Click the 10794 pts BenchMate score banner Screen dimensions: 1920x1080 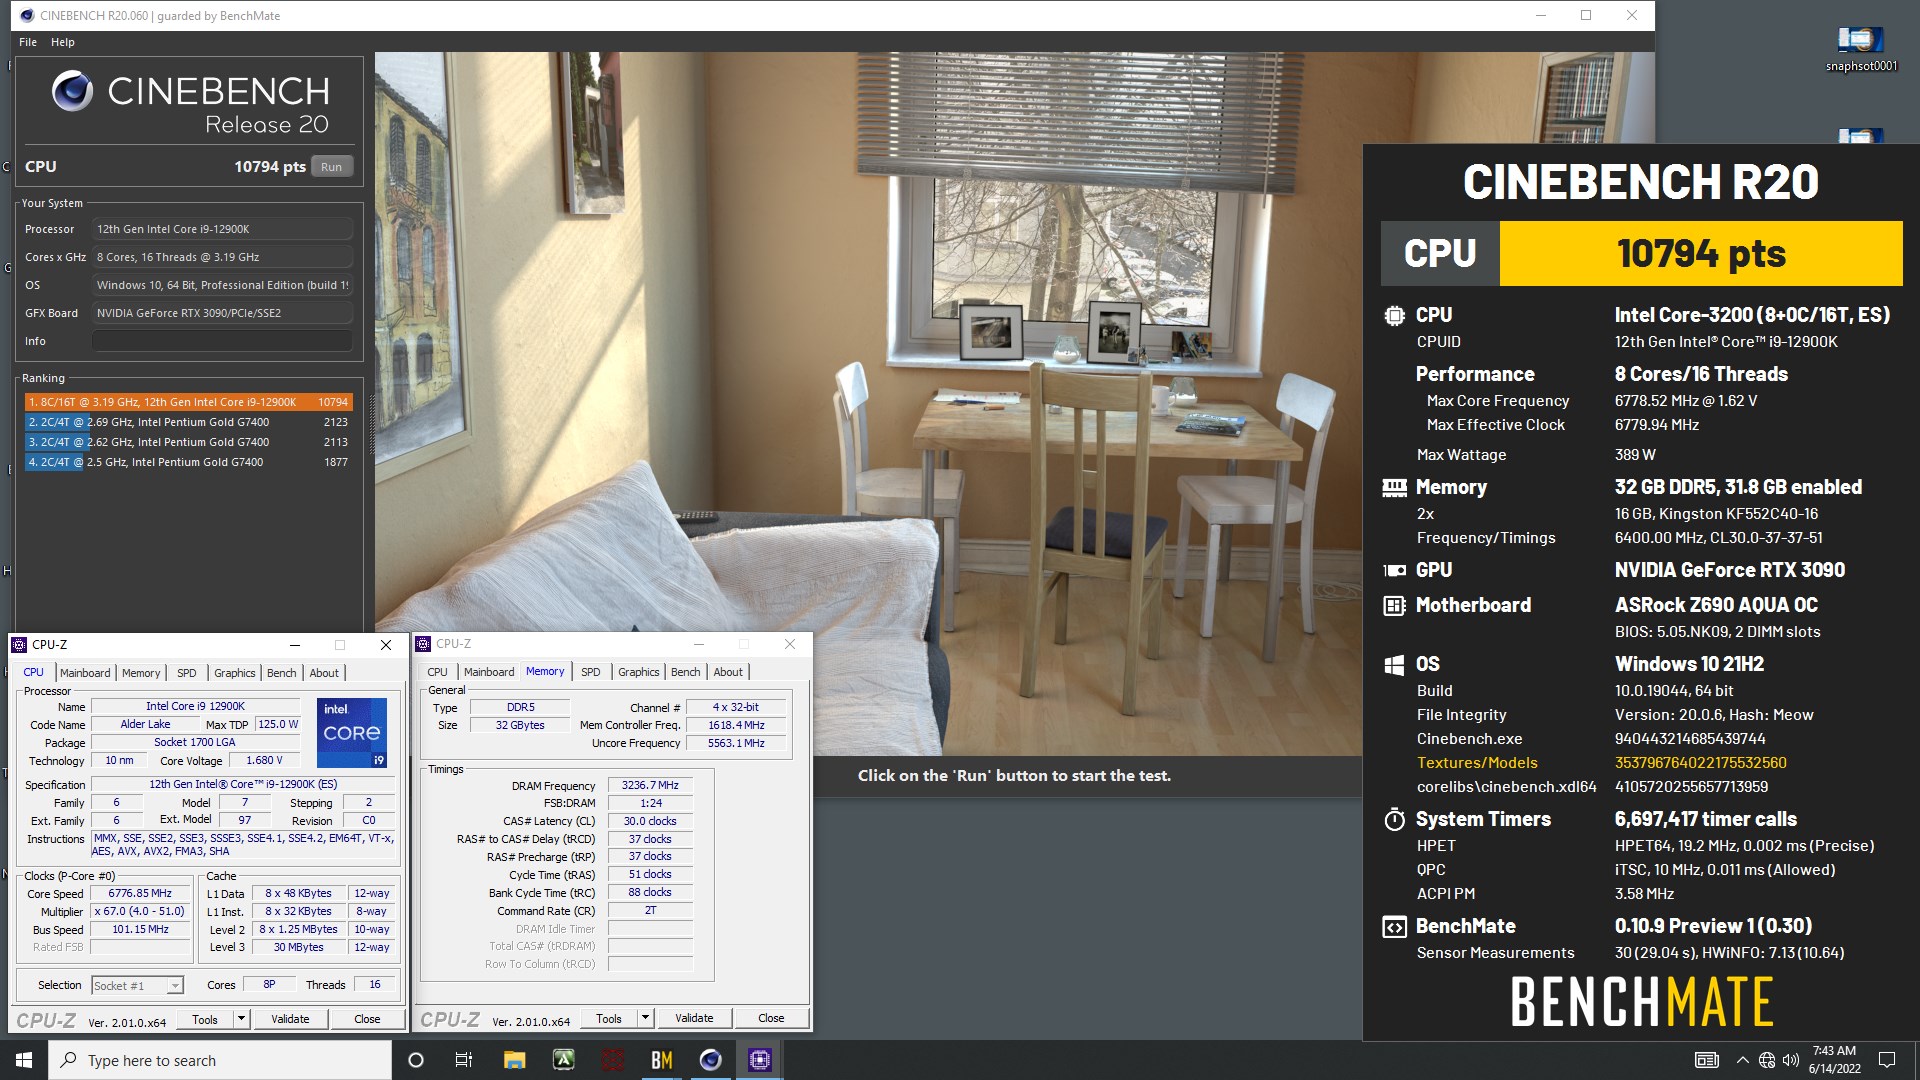point(1701,254)
